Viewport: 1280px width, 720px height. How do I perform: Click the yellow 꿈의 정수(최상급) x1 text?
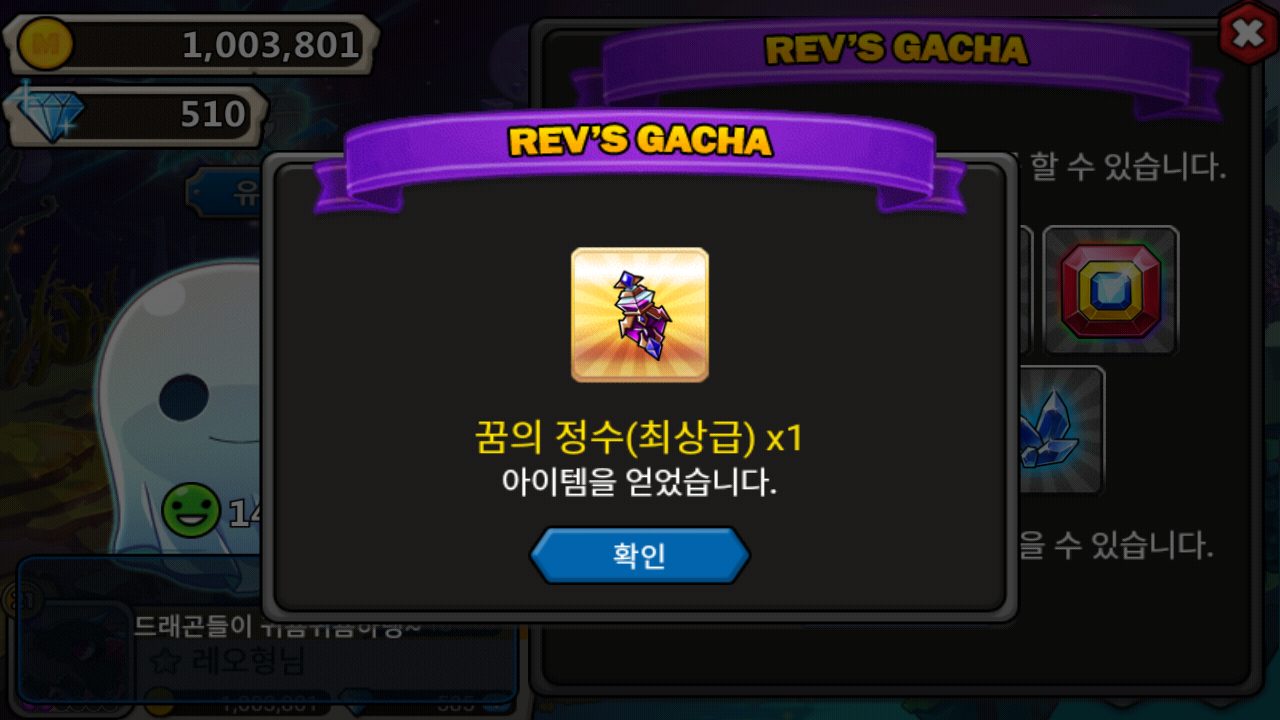pyautogui.click(x=639, y=438)
